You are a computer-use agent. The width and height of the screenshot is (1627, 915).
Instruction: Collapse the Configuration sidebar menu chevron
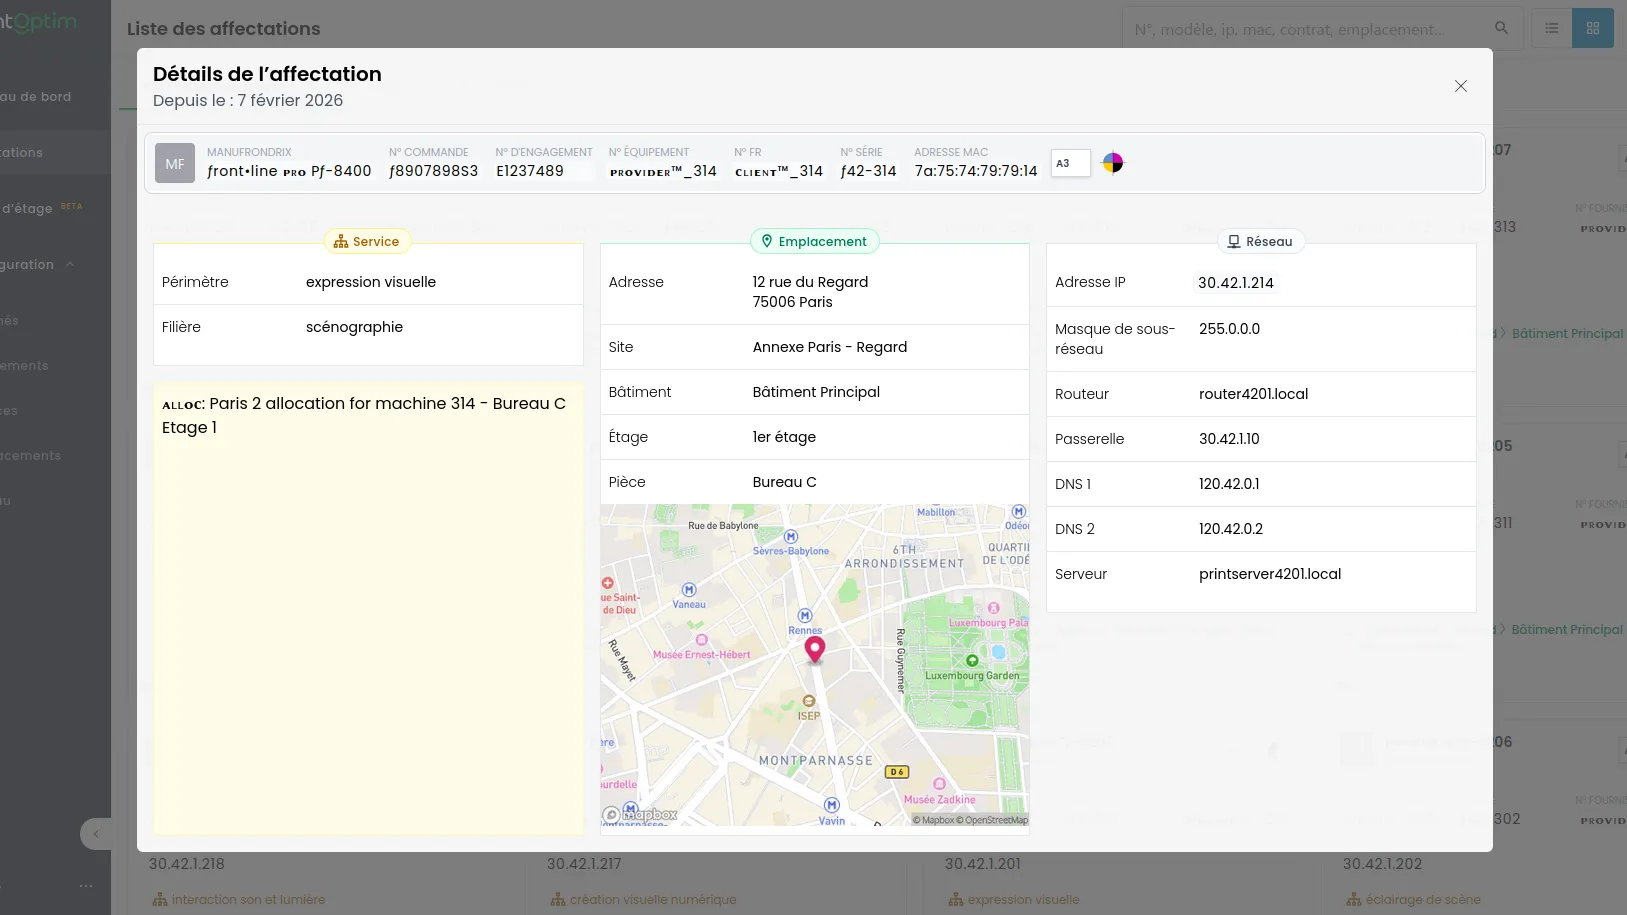70,265
